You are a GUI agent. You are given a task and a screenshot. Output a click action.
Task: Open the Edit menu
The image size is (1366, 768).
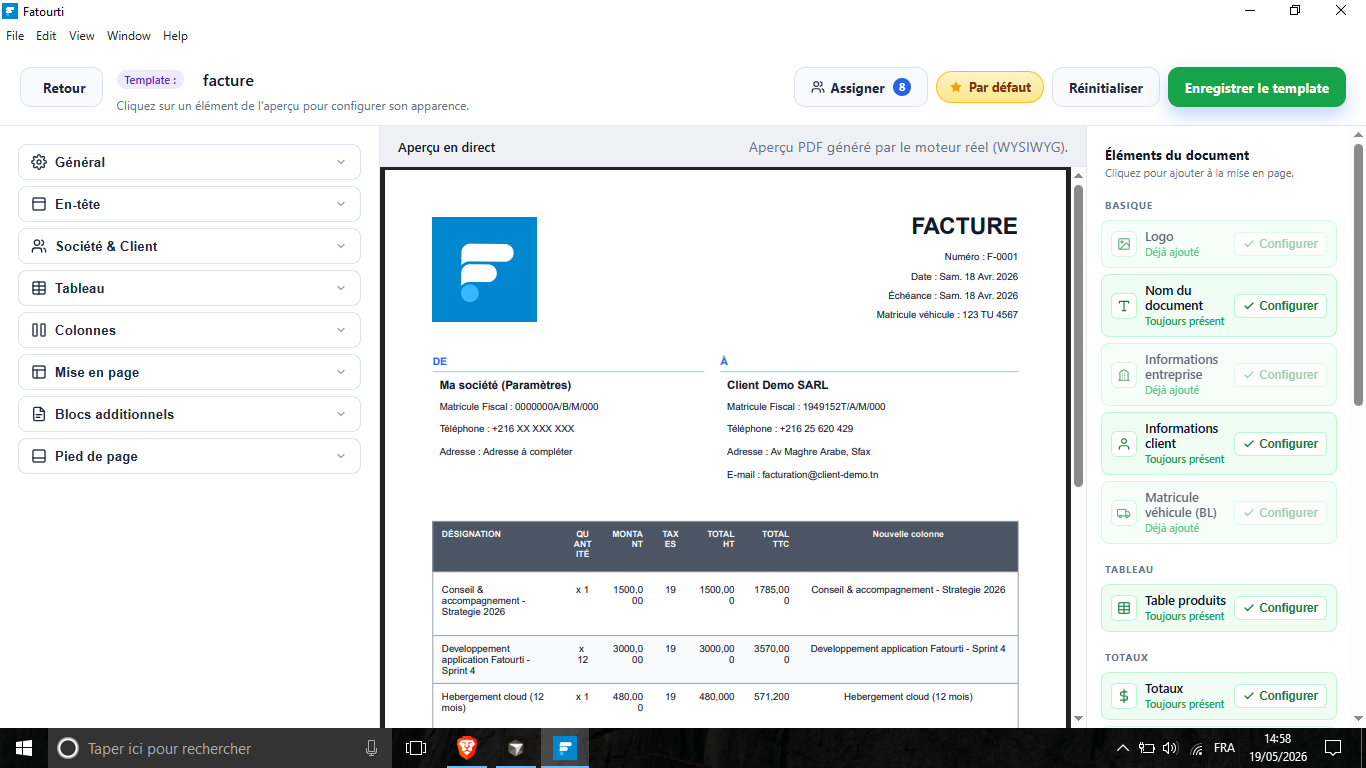46,36
